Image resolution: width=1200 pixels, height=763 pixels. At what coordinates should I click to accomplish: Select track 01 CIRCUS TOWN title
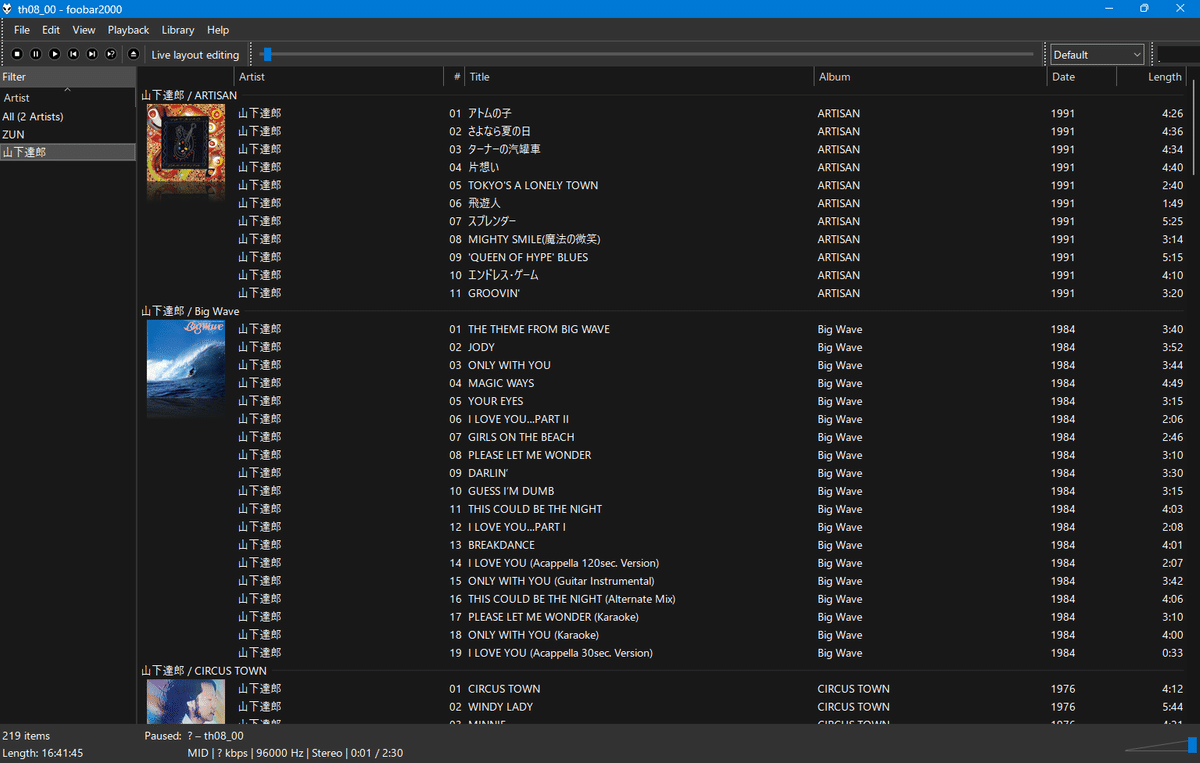click(x=504, y=689)
